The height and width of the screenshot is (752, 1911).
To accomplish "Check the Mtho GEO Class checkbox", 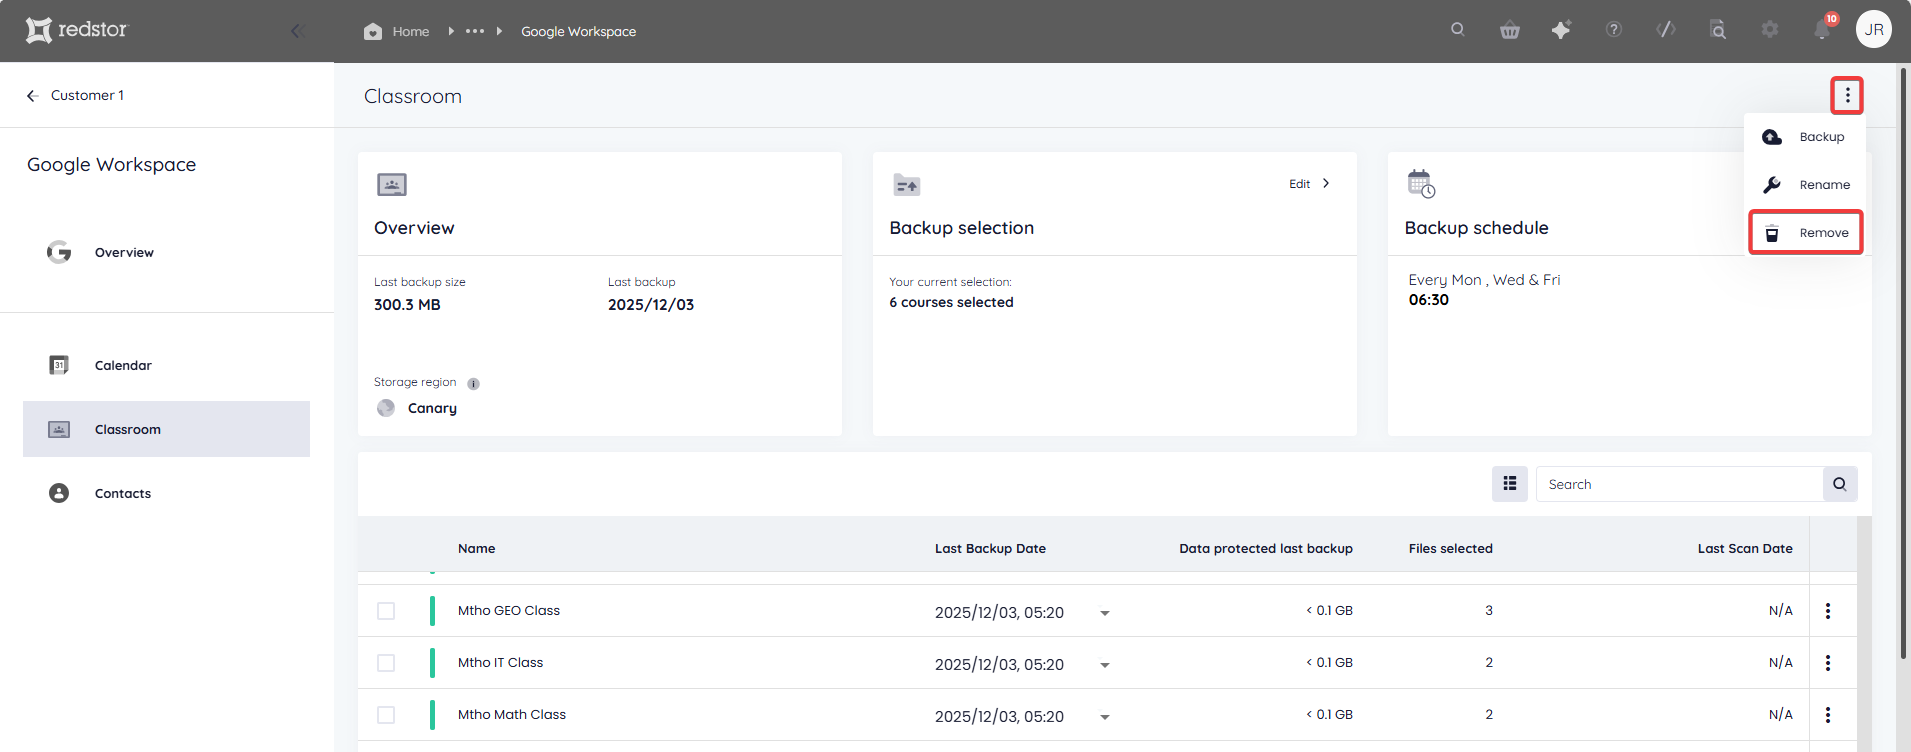I will [386, 611].
